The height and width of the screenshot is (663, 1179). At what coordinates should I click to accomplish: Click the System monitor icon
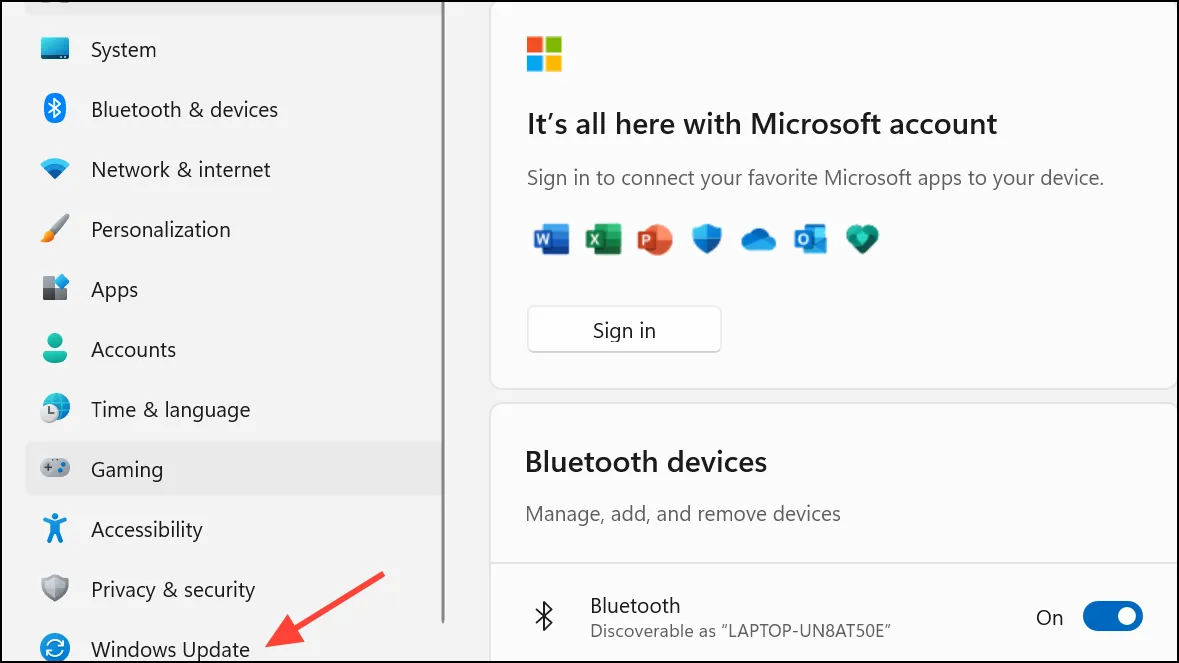(55, 49)
